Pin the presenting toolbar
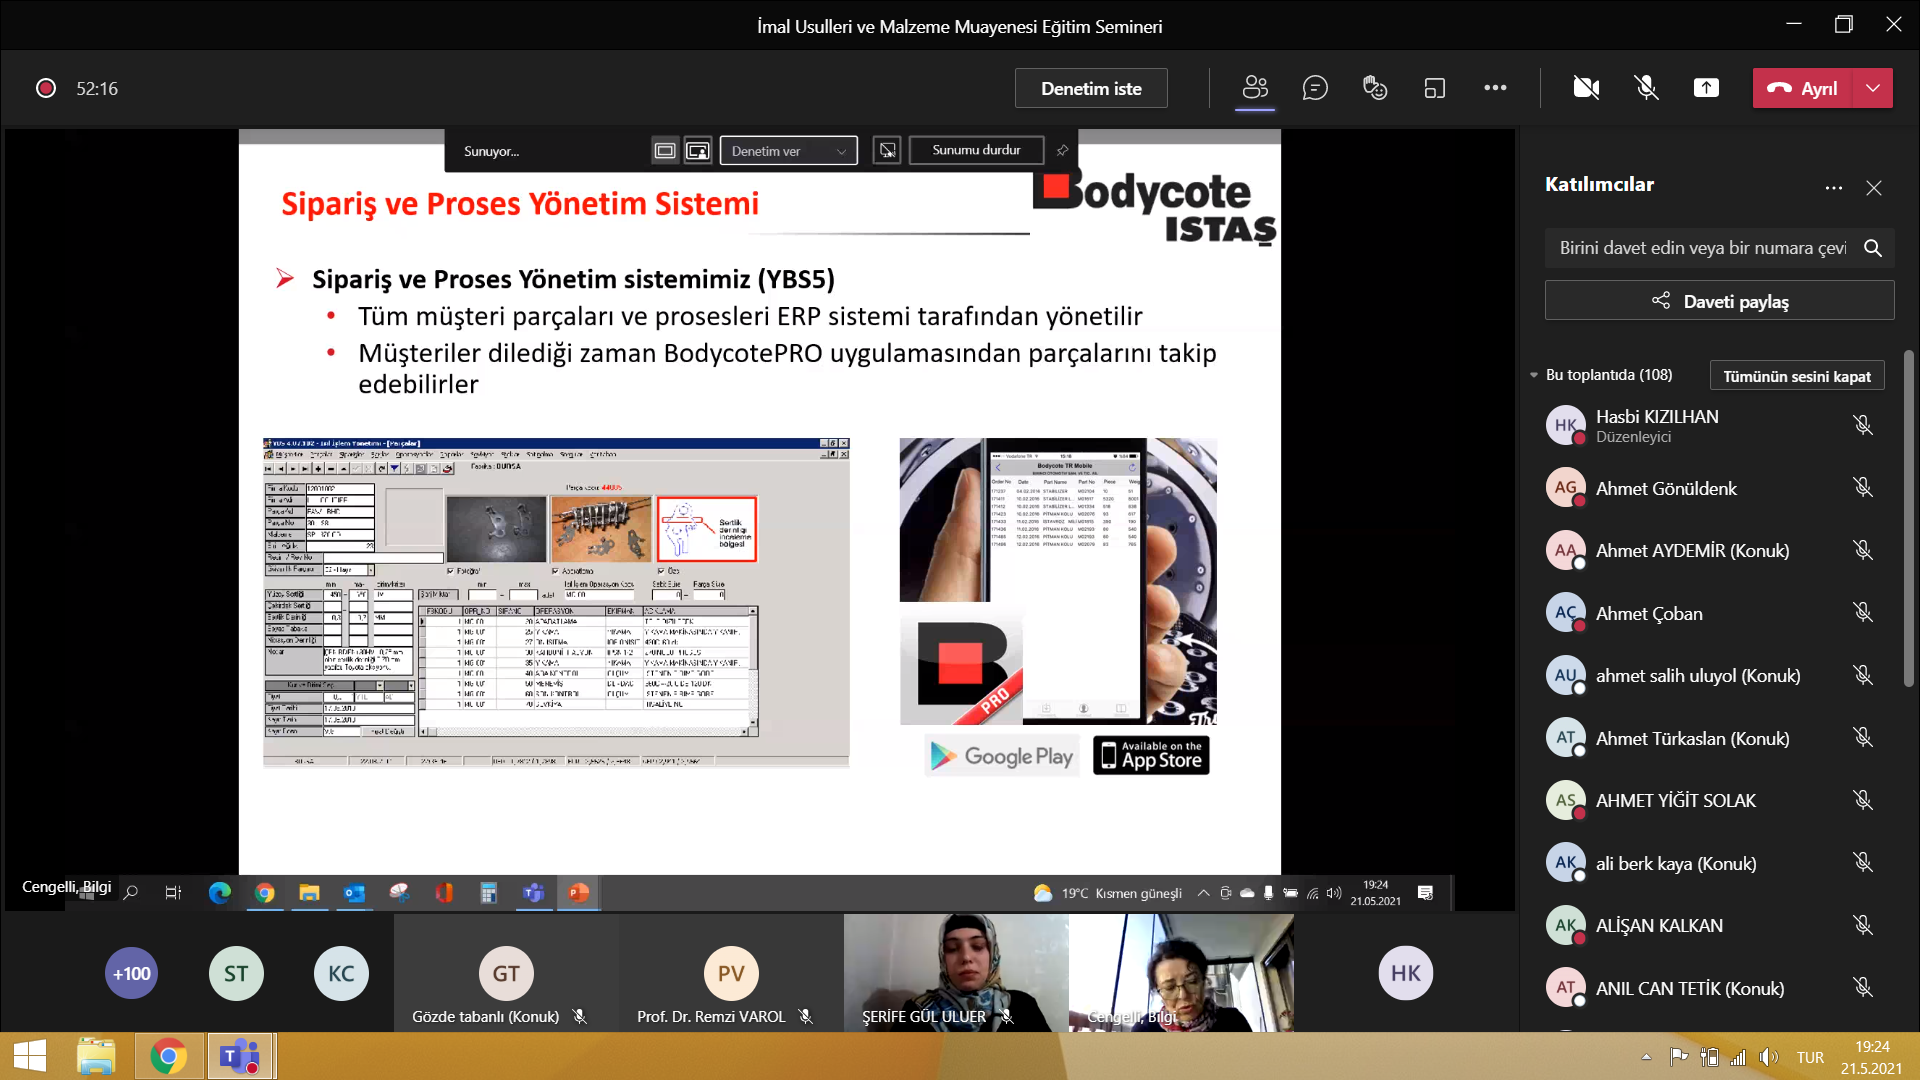The image size is (1920, 1080). [x=1062, y=150]
